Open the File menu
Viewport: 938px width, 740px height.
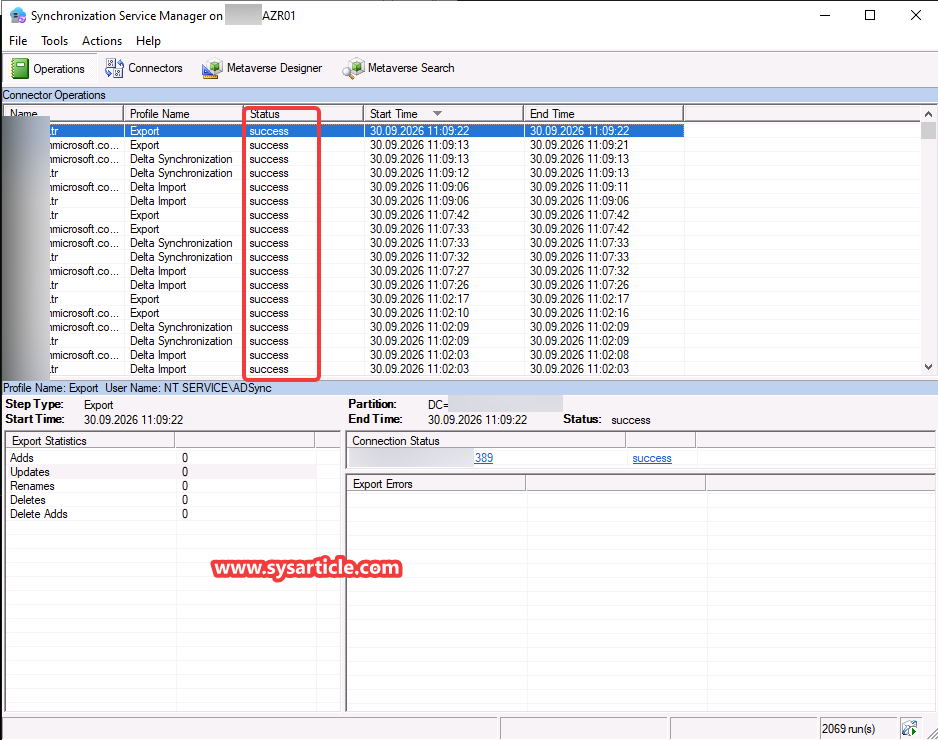coord(18,41)
